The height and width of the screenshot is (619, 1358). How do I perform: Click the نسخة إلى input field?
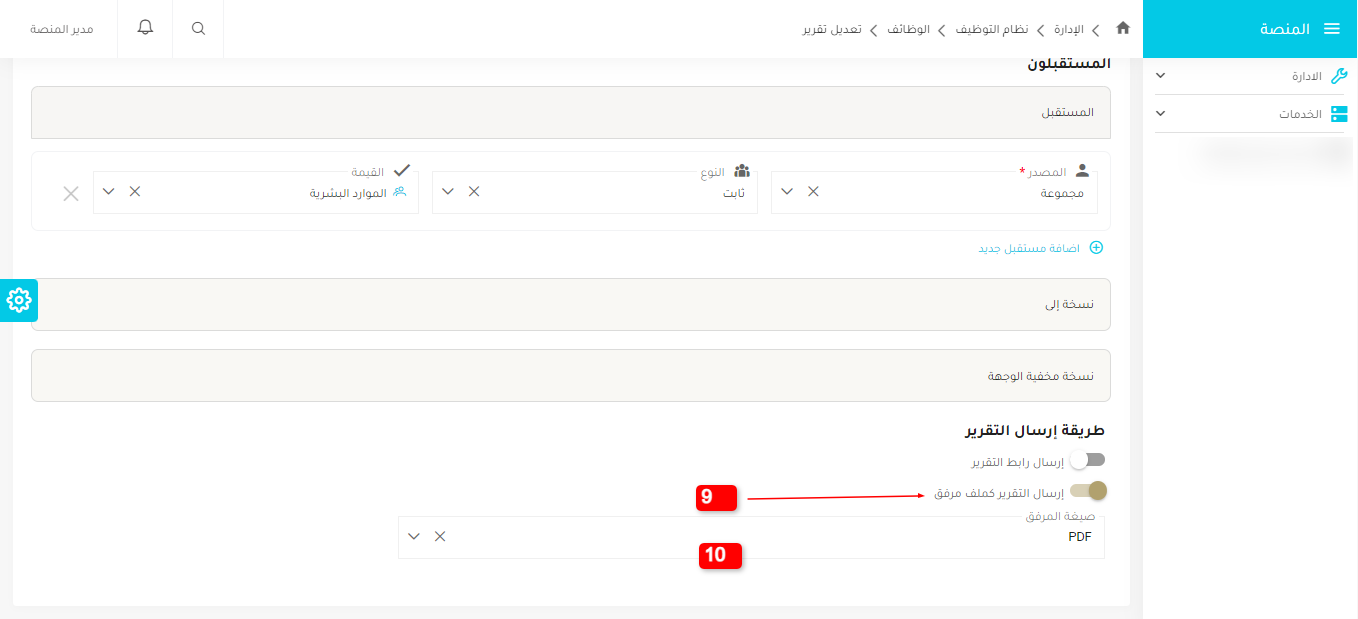pos(570,305)
